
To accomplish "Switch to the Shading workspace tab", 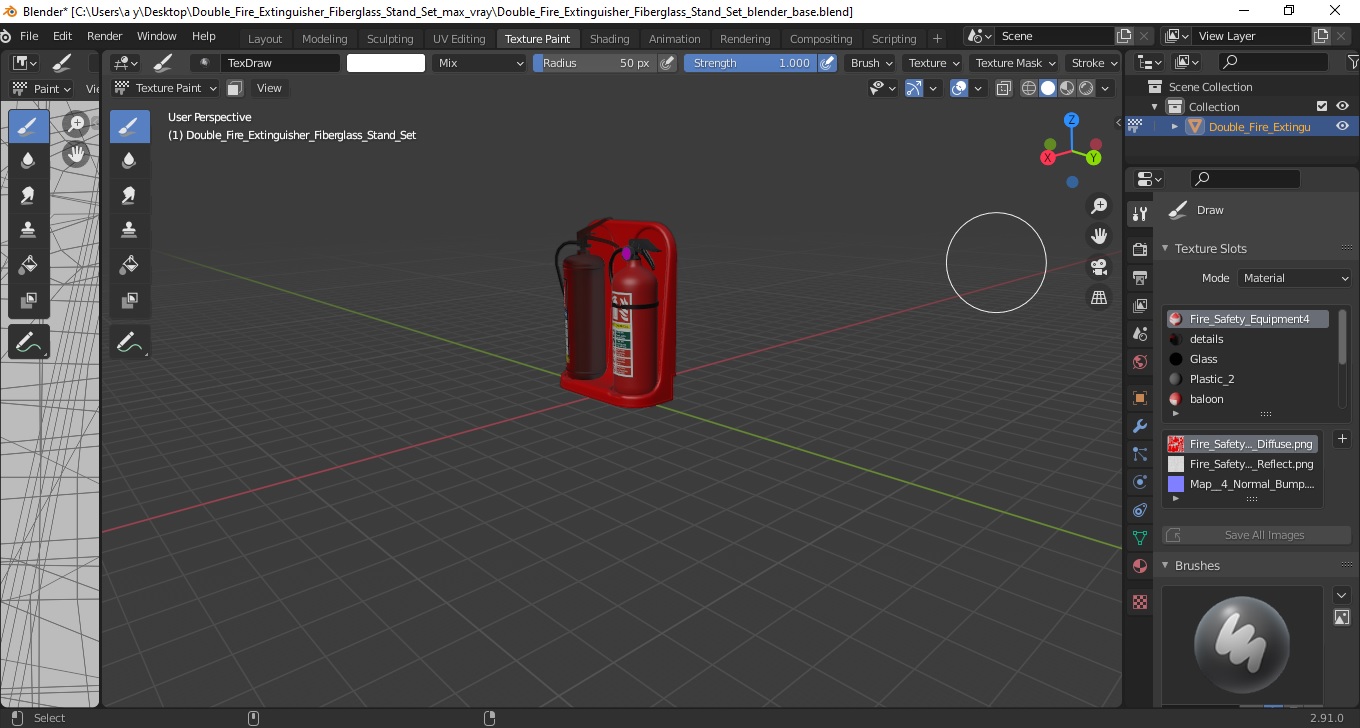I will click(x=609, y=39).
